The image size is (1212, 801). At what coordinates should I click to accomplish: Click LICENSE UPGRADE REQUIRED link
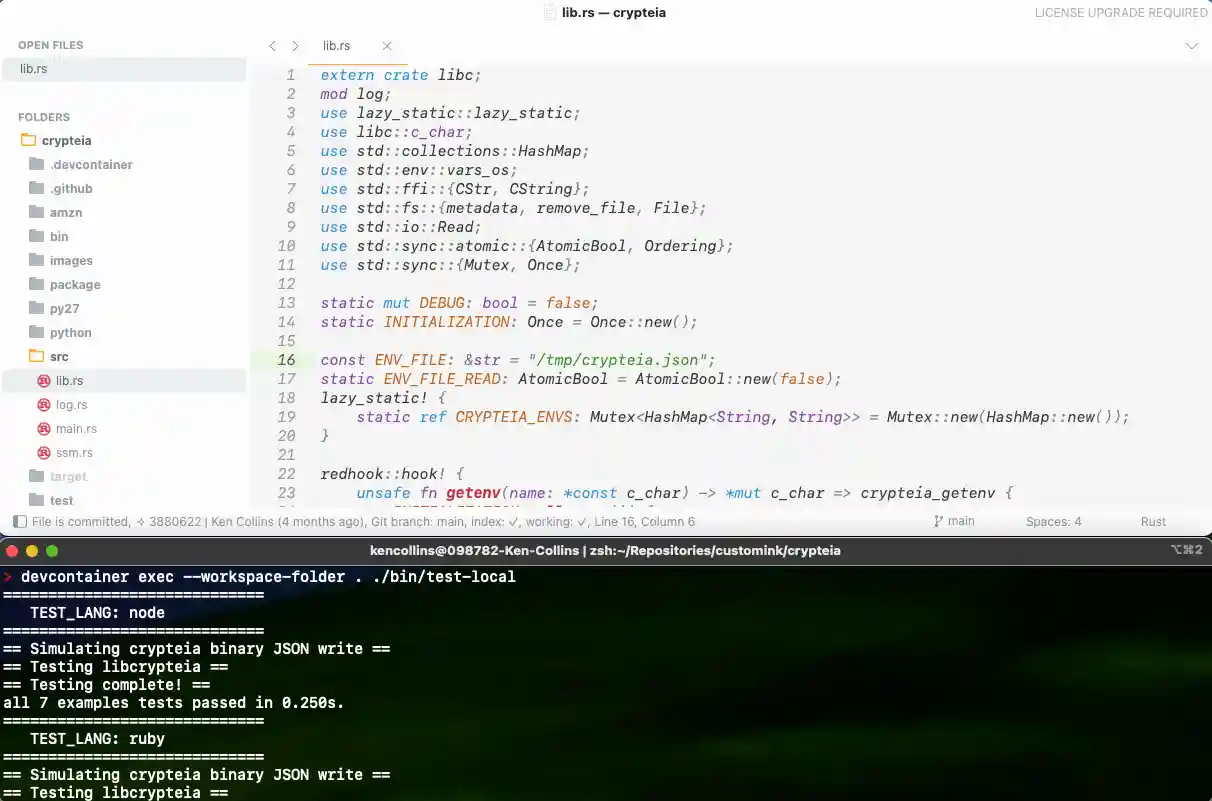1121,12
